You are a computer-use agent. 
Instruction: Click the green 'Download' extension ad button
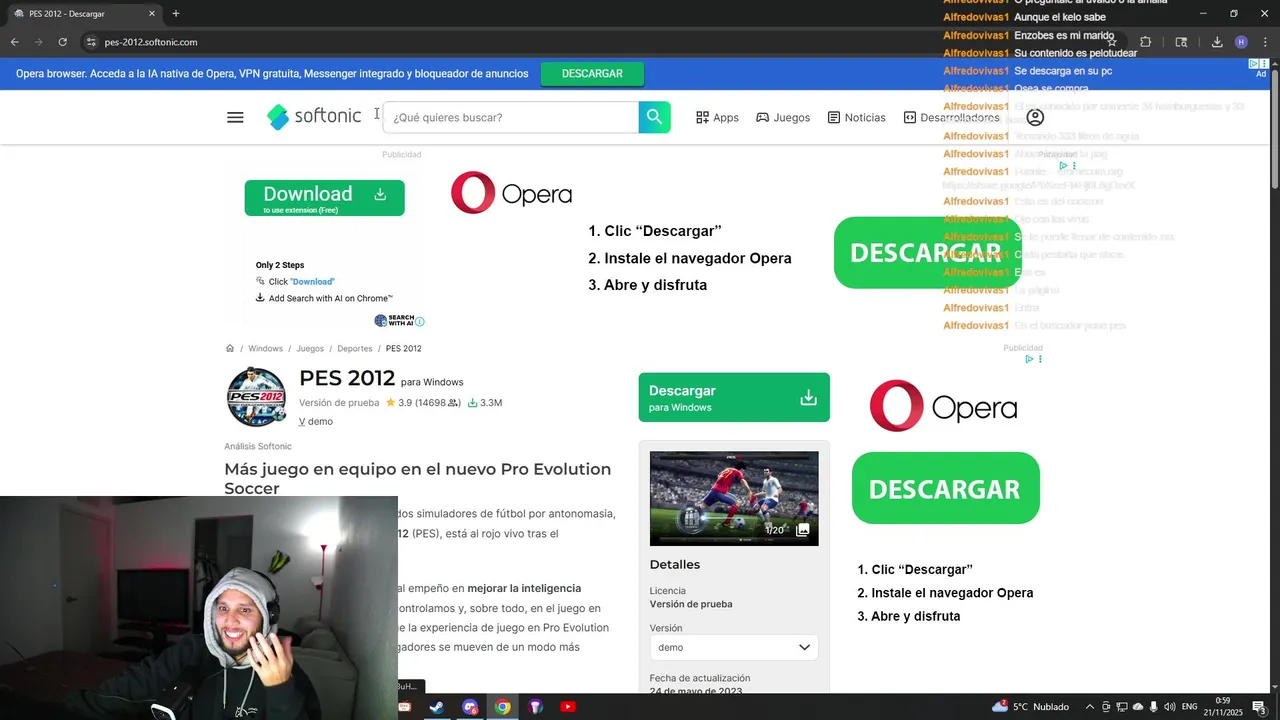tap(324, 198)
